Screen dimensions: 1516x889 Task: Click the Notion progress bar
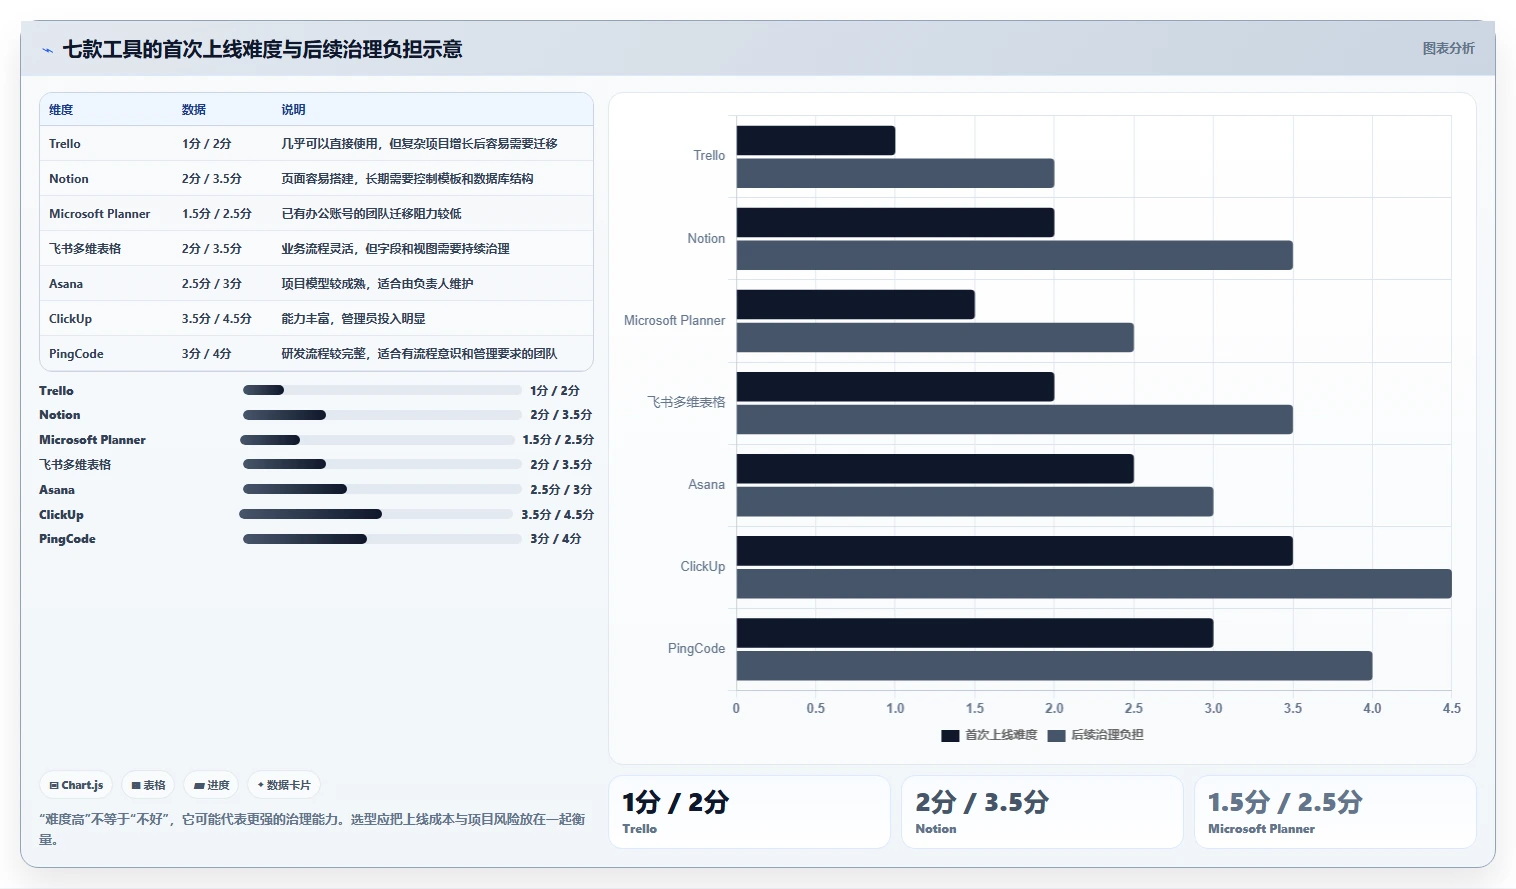[382, 415]
